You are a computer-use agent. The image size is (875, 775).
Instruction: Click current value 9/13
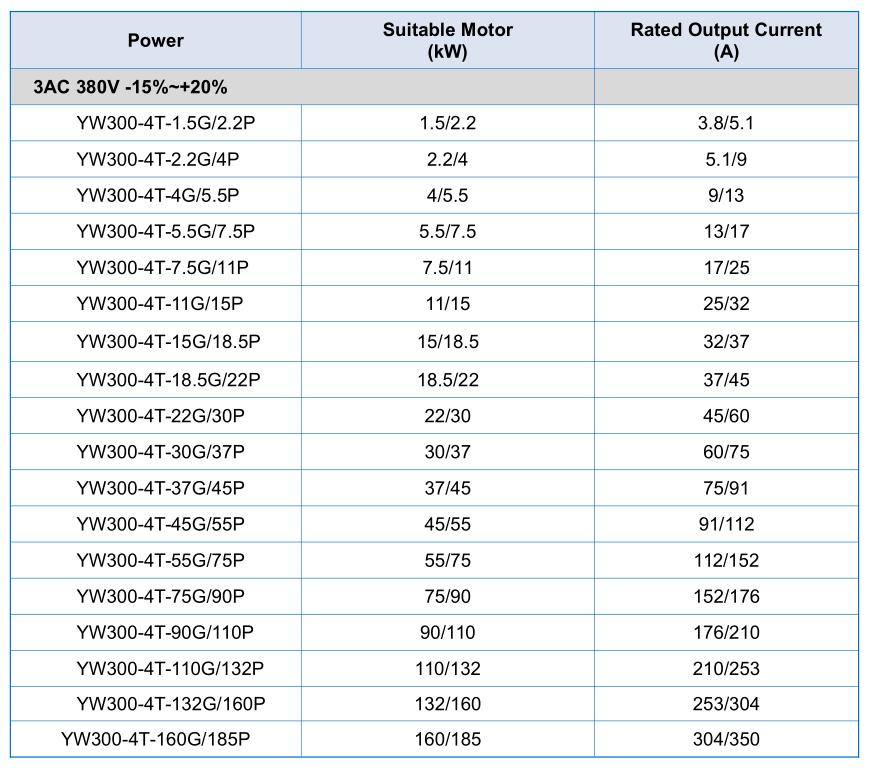click(x=726, y=195)
